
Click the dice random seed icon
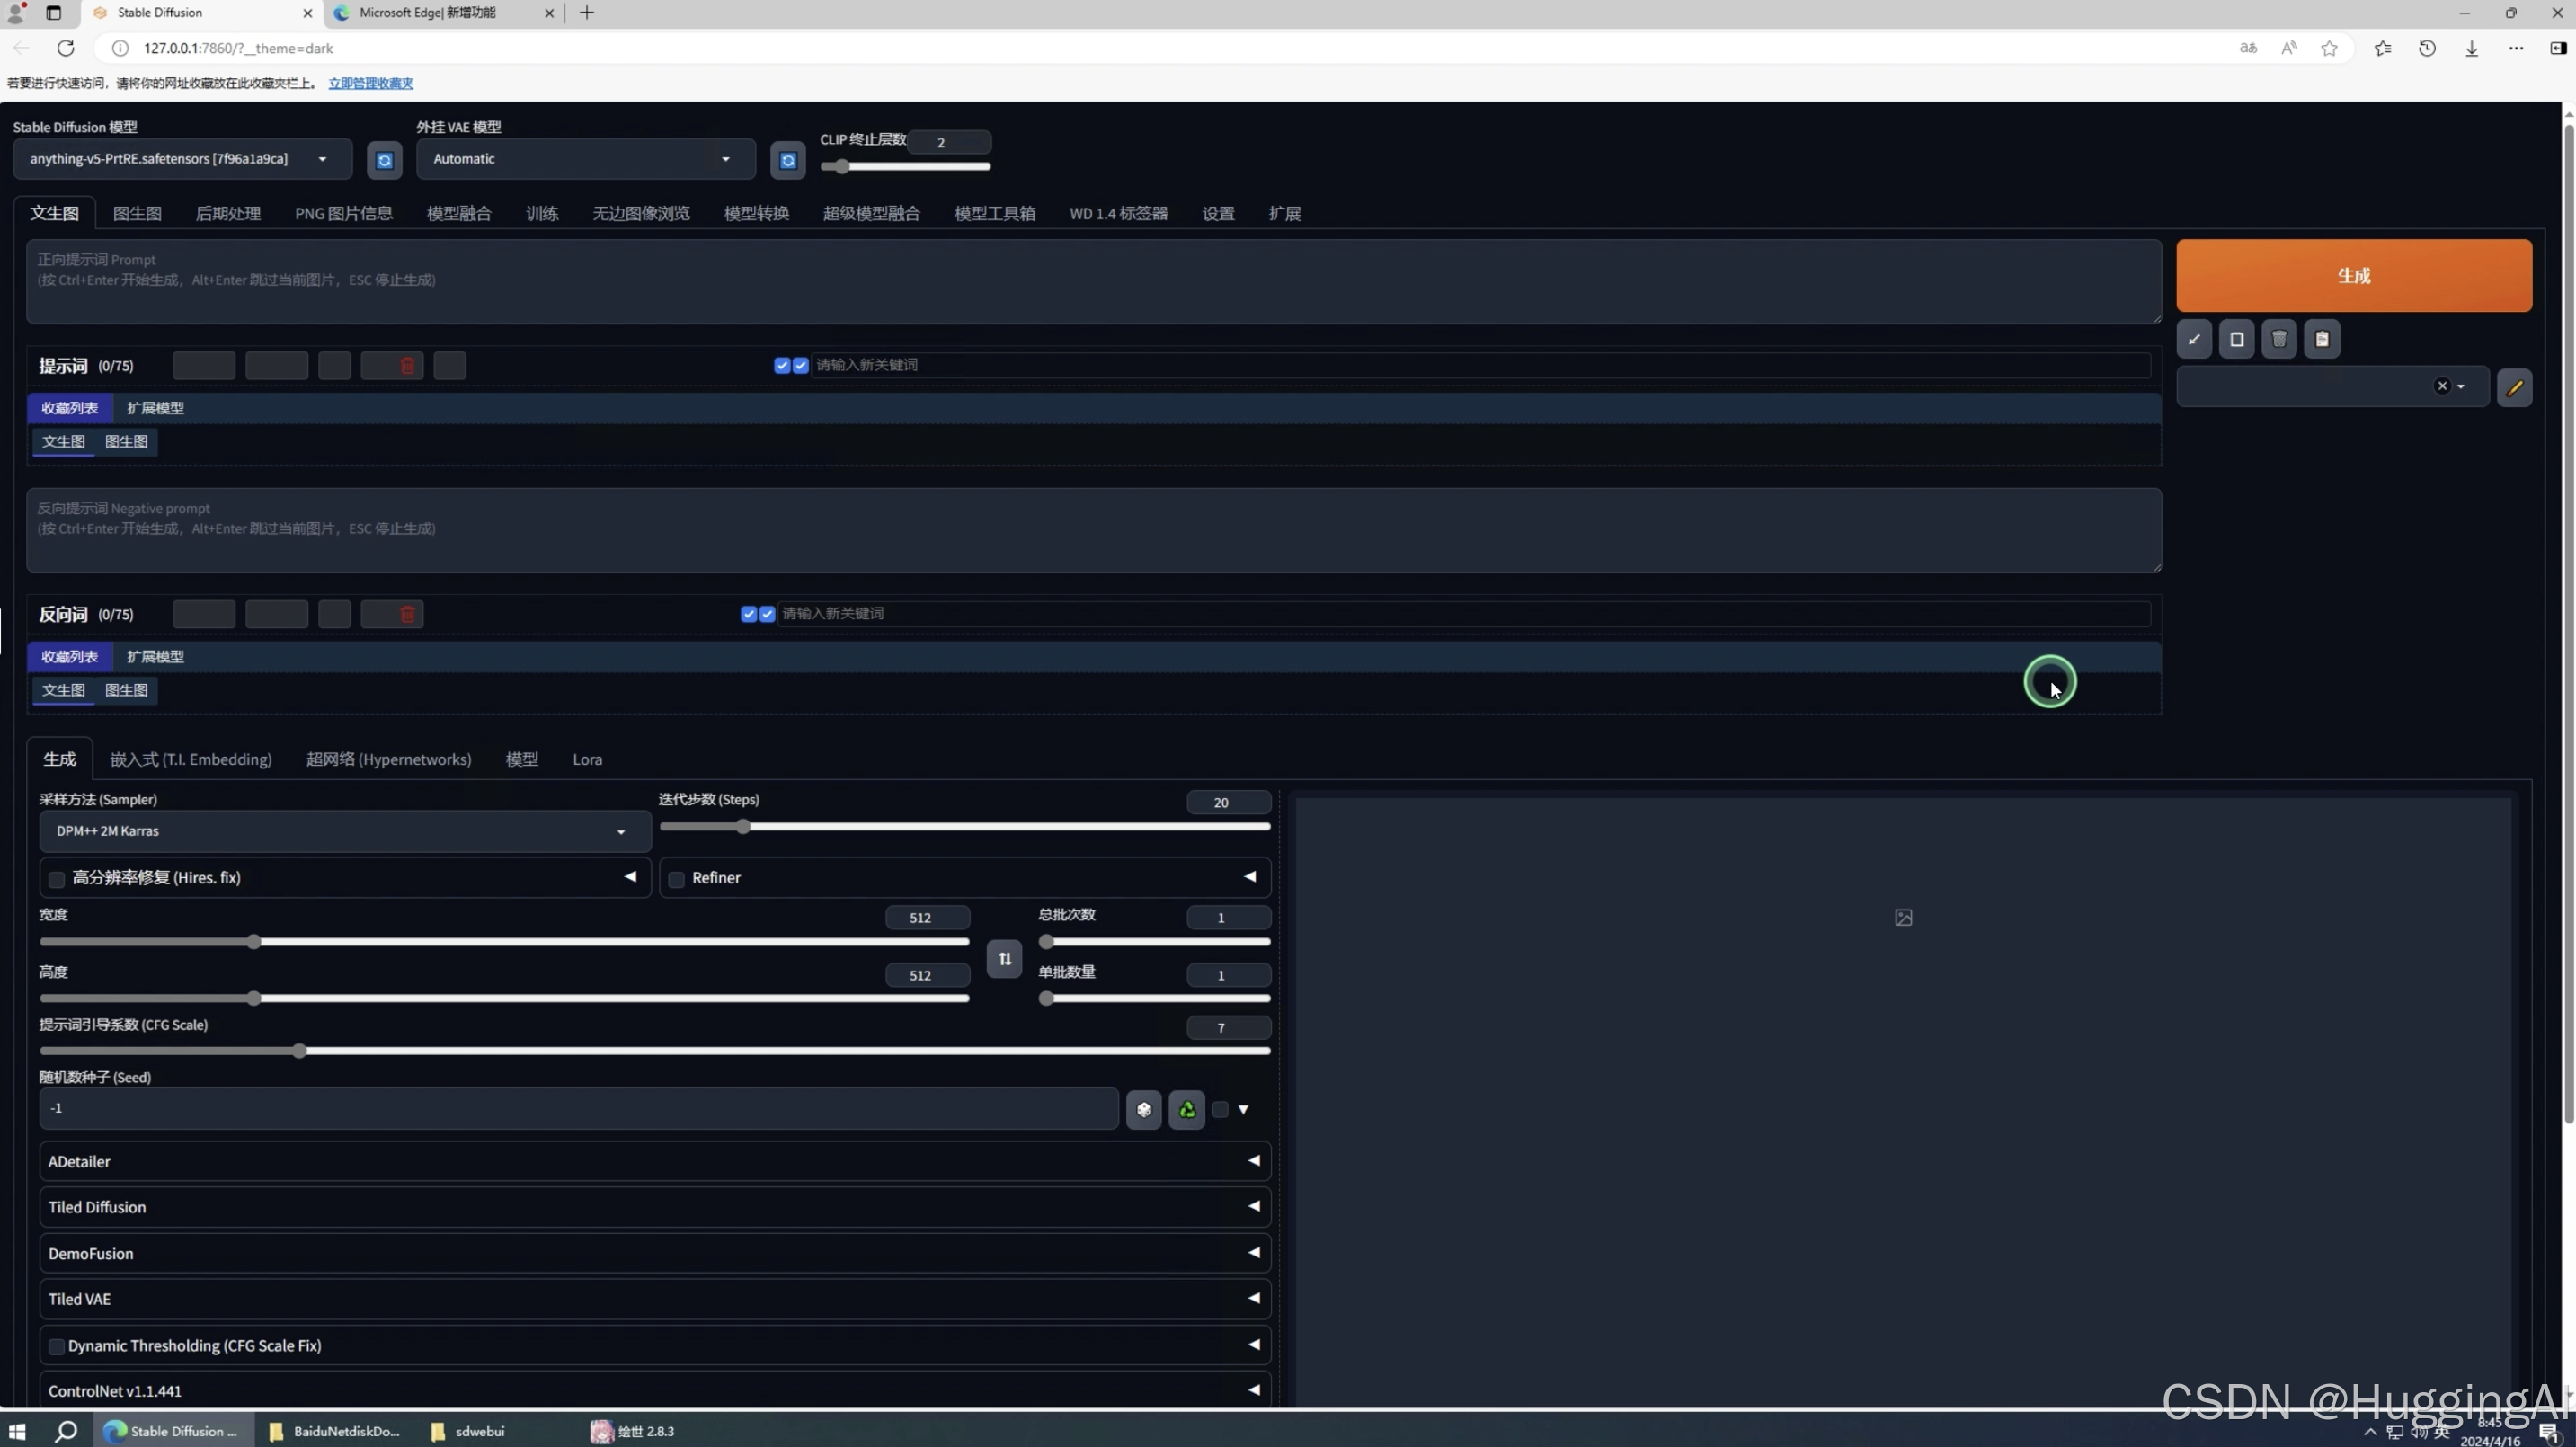(1143, 1109)
